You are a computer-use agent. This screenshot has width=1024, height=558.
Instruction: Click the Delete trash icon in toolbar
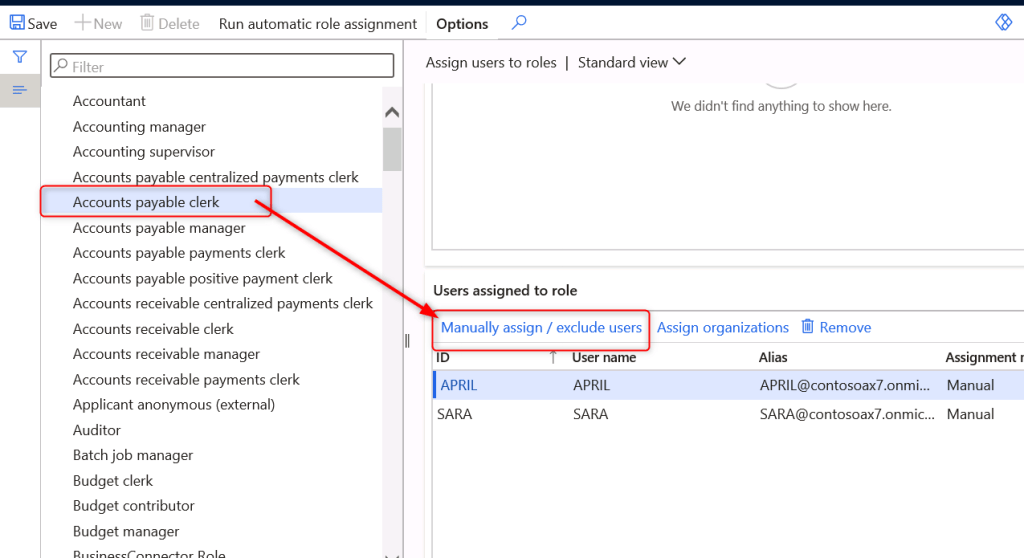(147, 23)
